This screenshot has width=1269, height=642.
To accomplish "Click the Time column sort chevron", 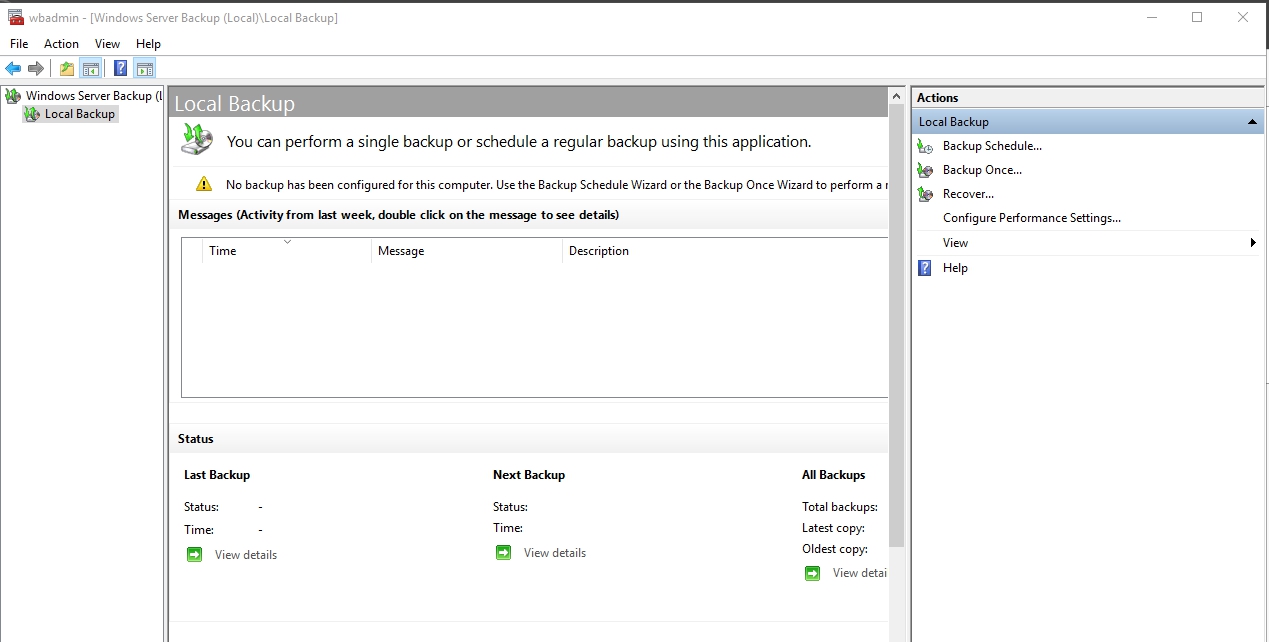I will tap(287, 241).
